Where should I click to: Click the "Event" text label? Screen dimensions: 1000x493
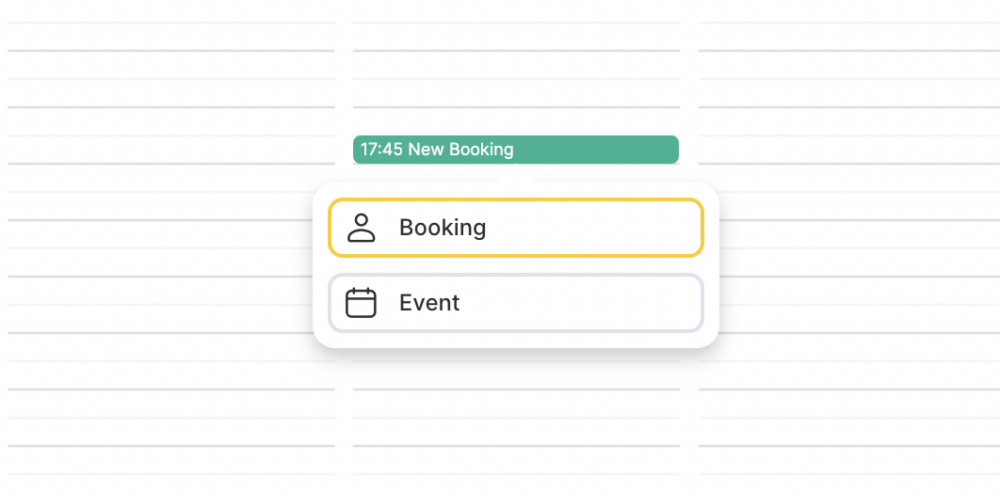pos(429,303)
